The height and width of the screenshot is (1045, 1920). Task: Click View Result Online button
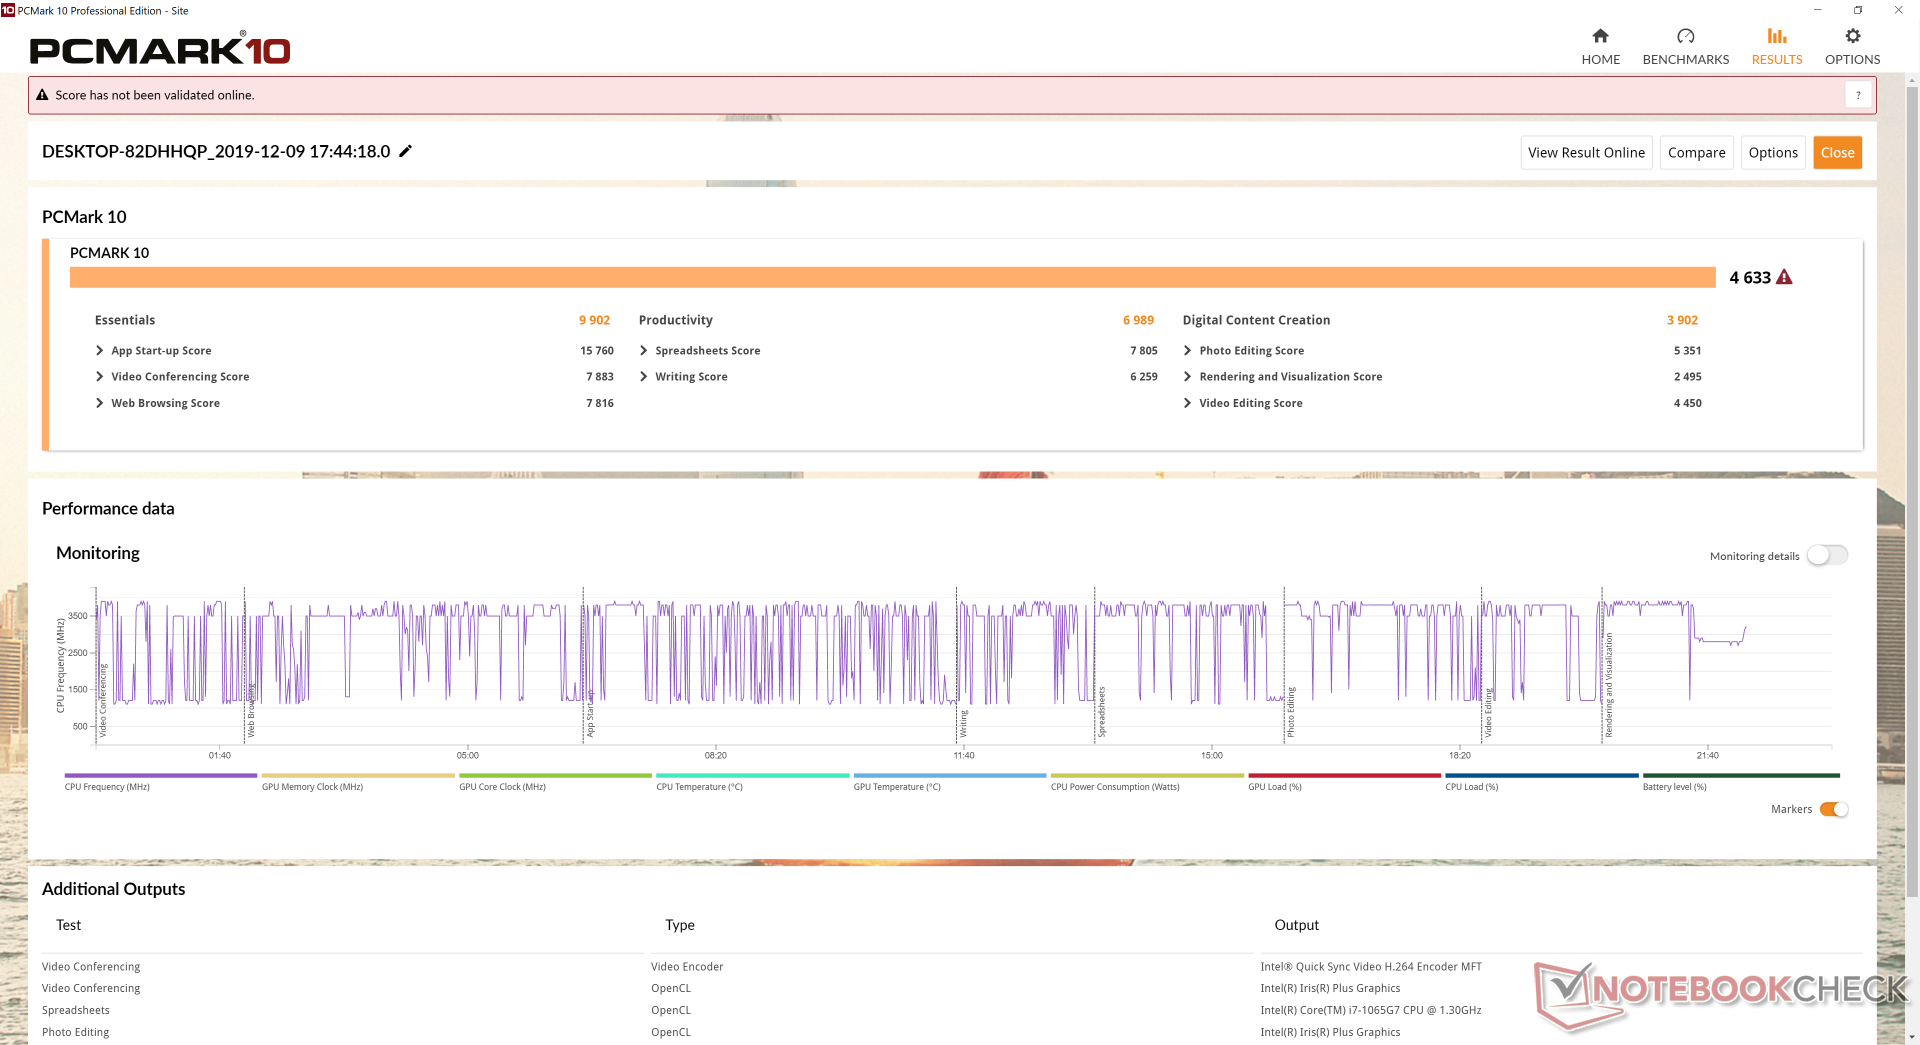click(1586, 152)
